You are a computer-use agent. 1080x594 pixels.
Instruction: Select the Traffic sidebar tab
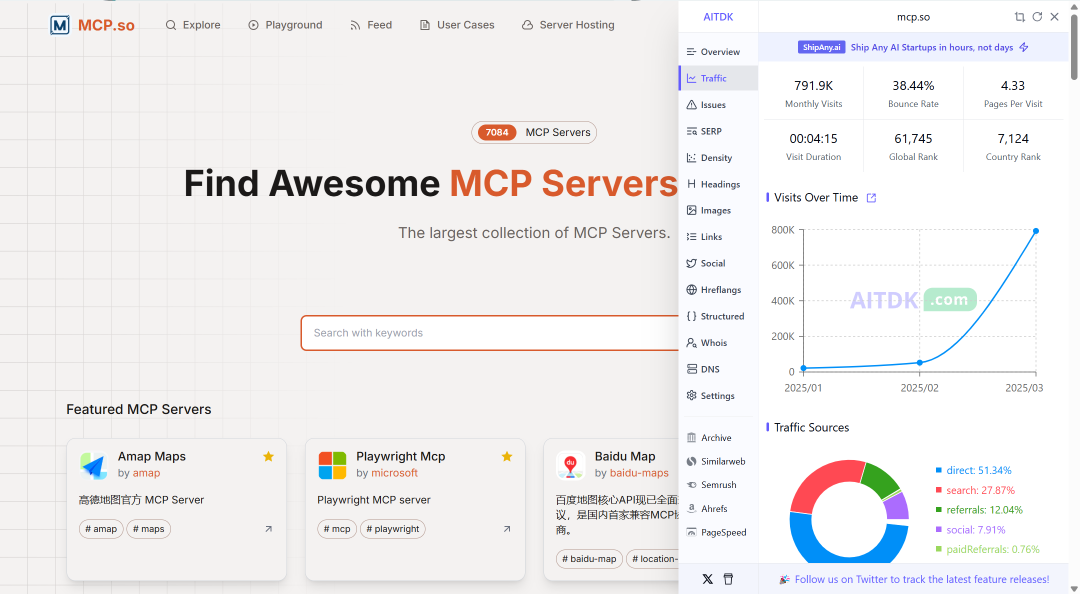tap(718, 78)
